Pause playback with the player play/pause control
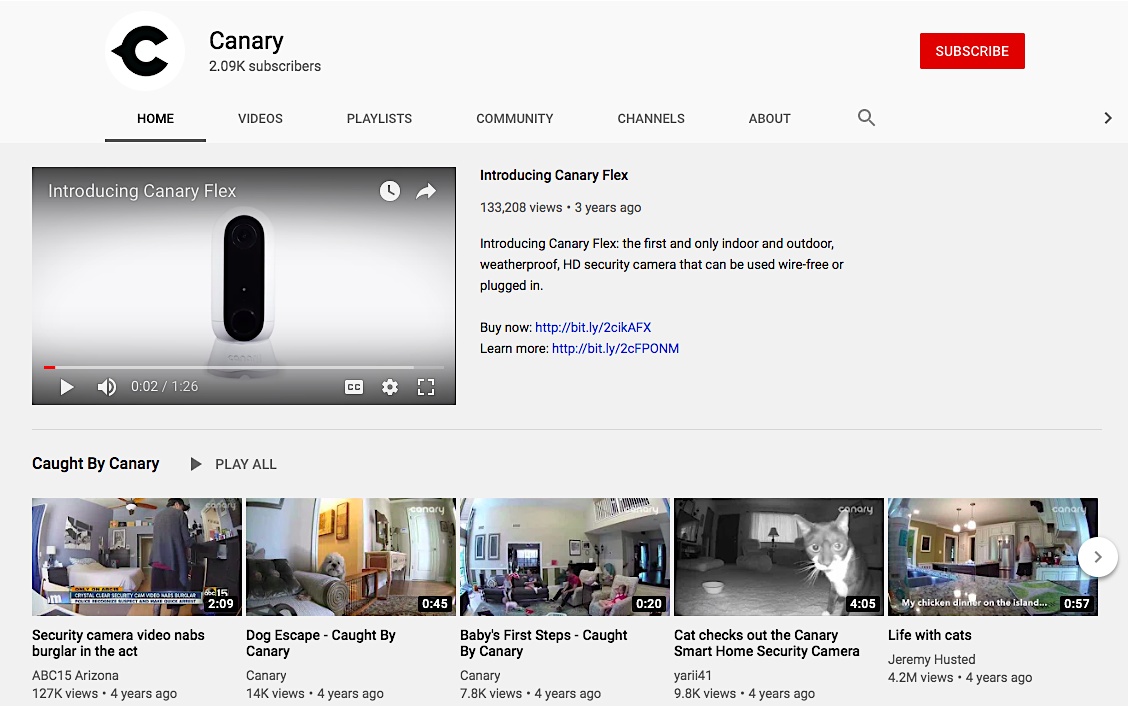 pyautogui.click(x=66, y=386)
